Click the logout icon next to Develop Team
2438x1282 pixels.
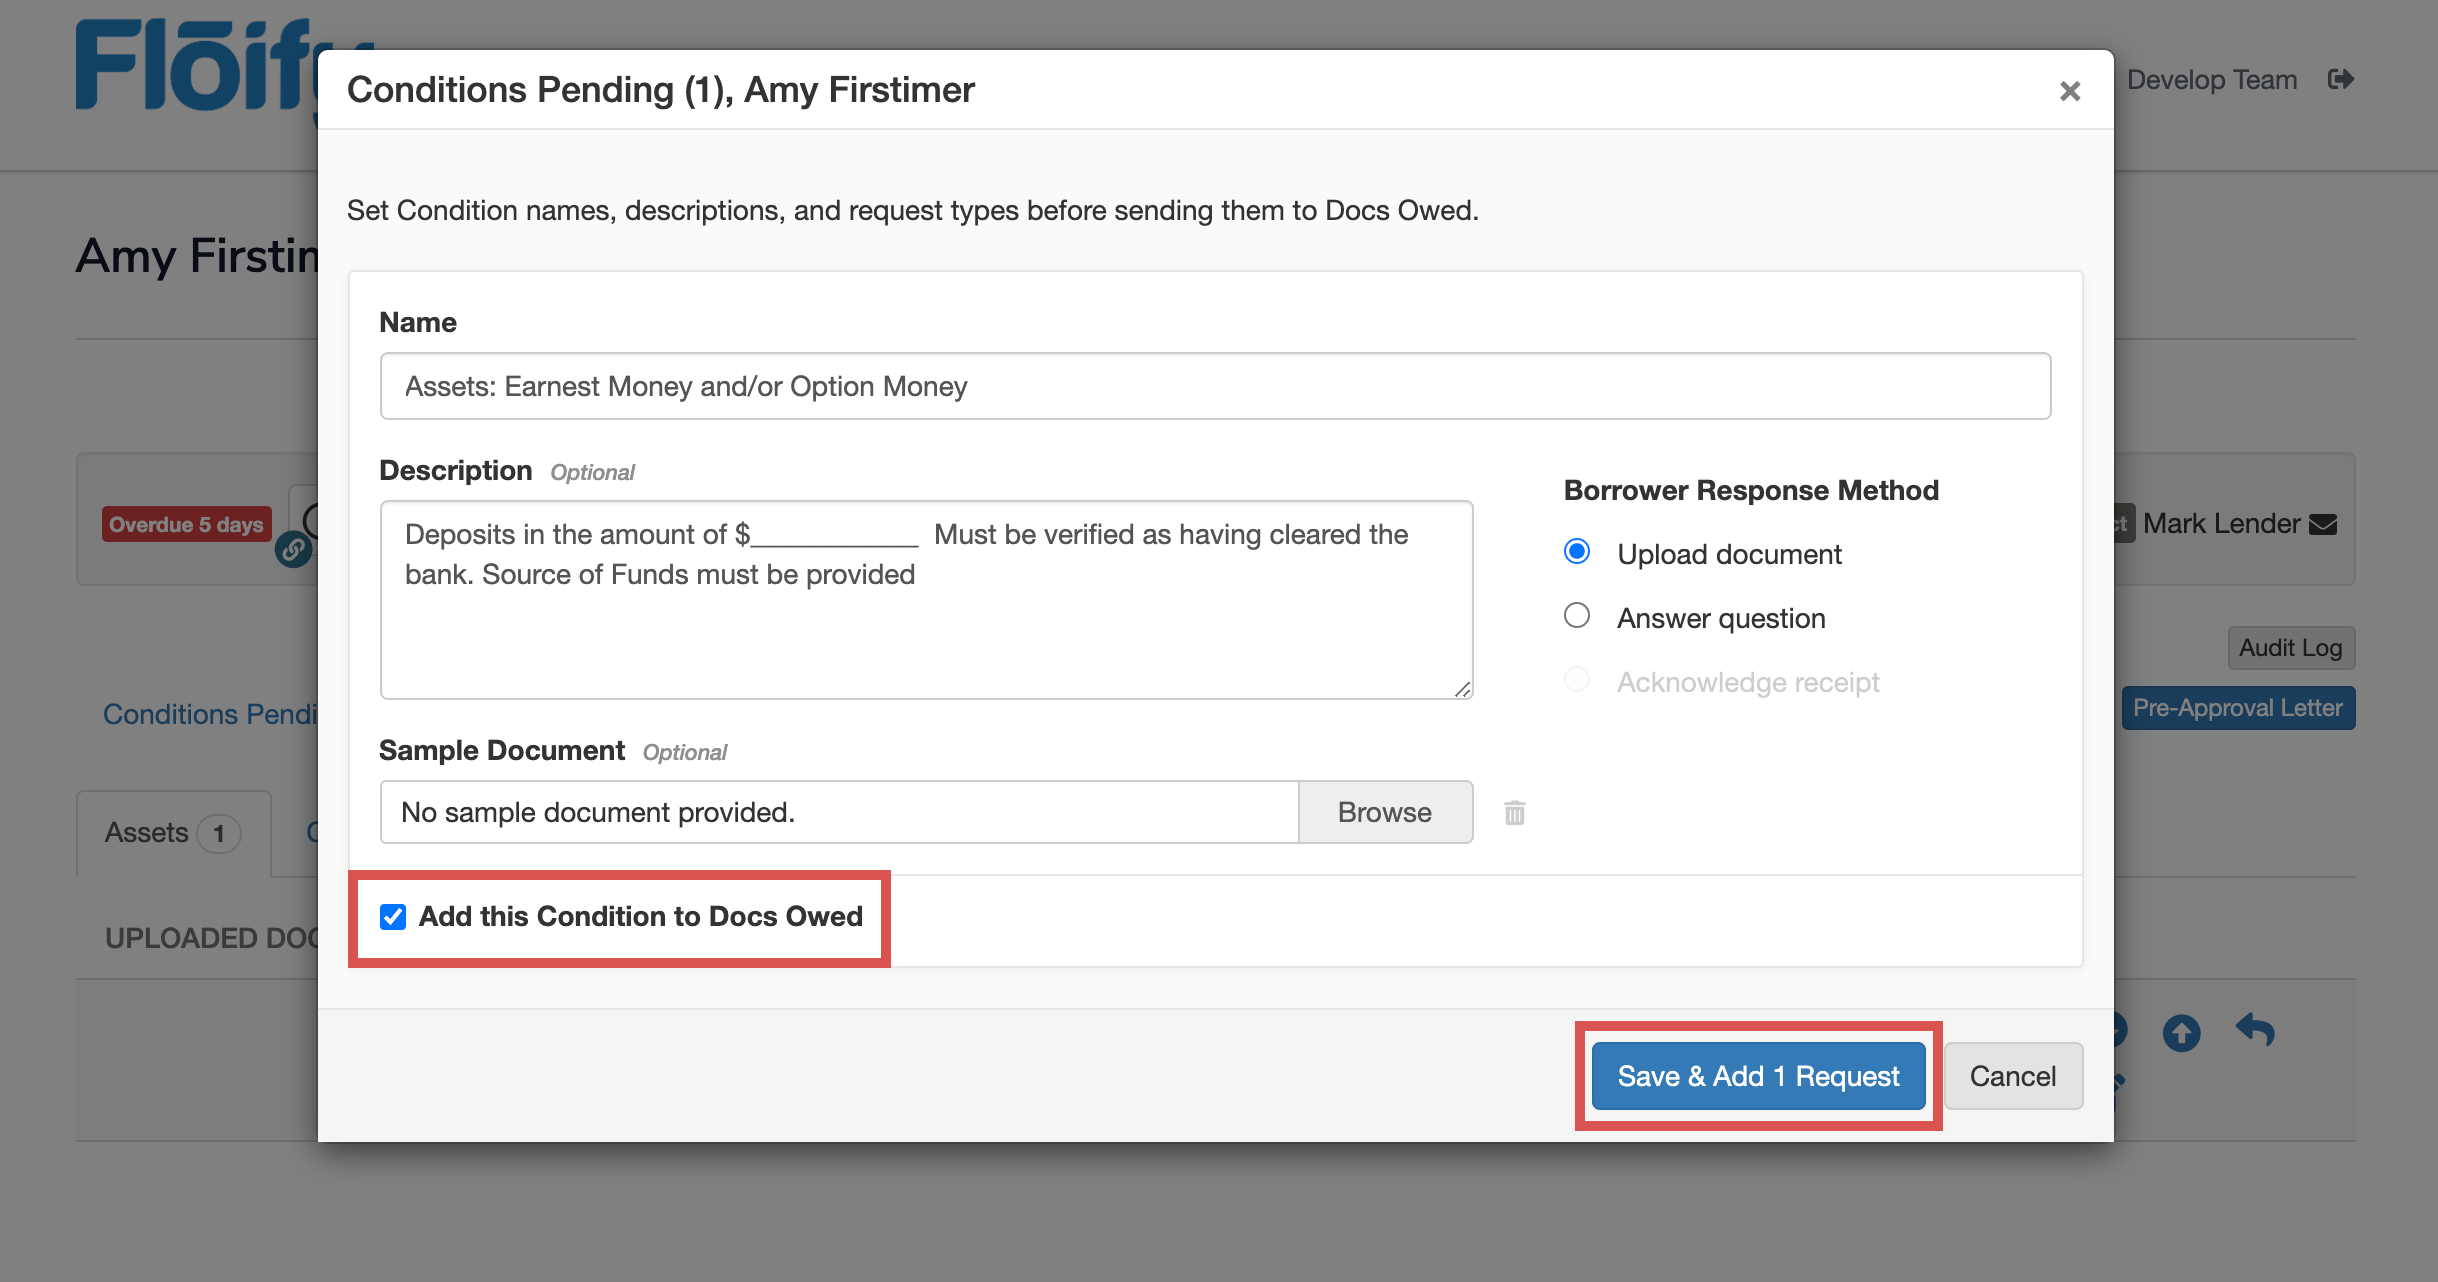2340,79
